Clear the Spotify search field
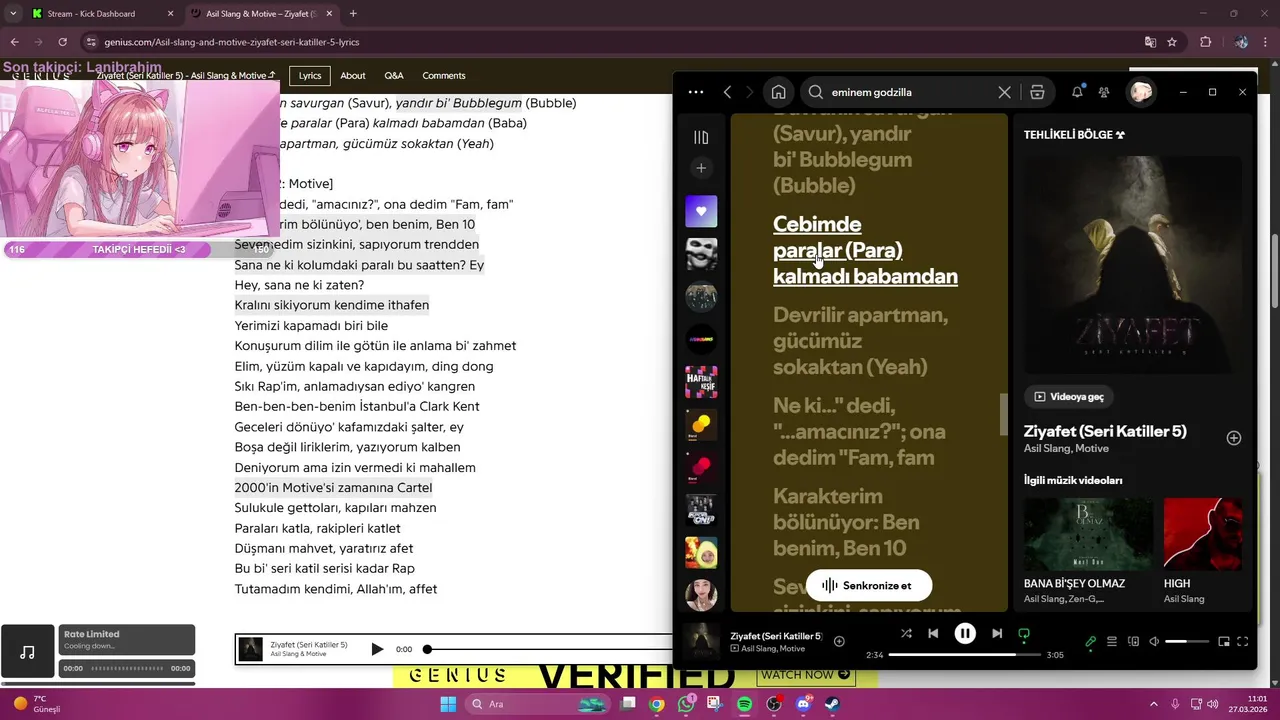 point(1004,92)
